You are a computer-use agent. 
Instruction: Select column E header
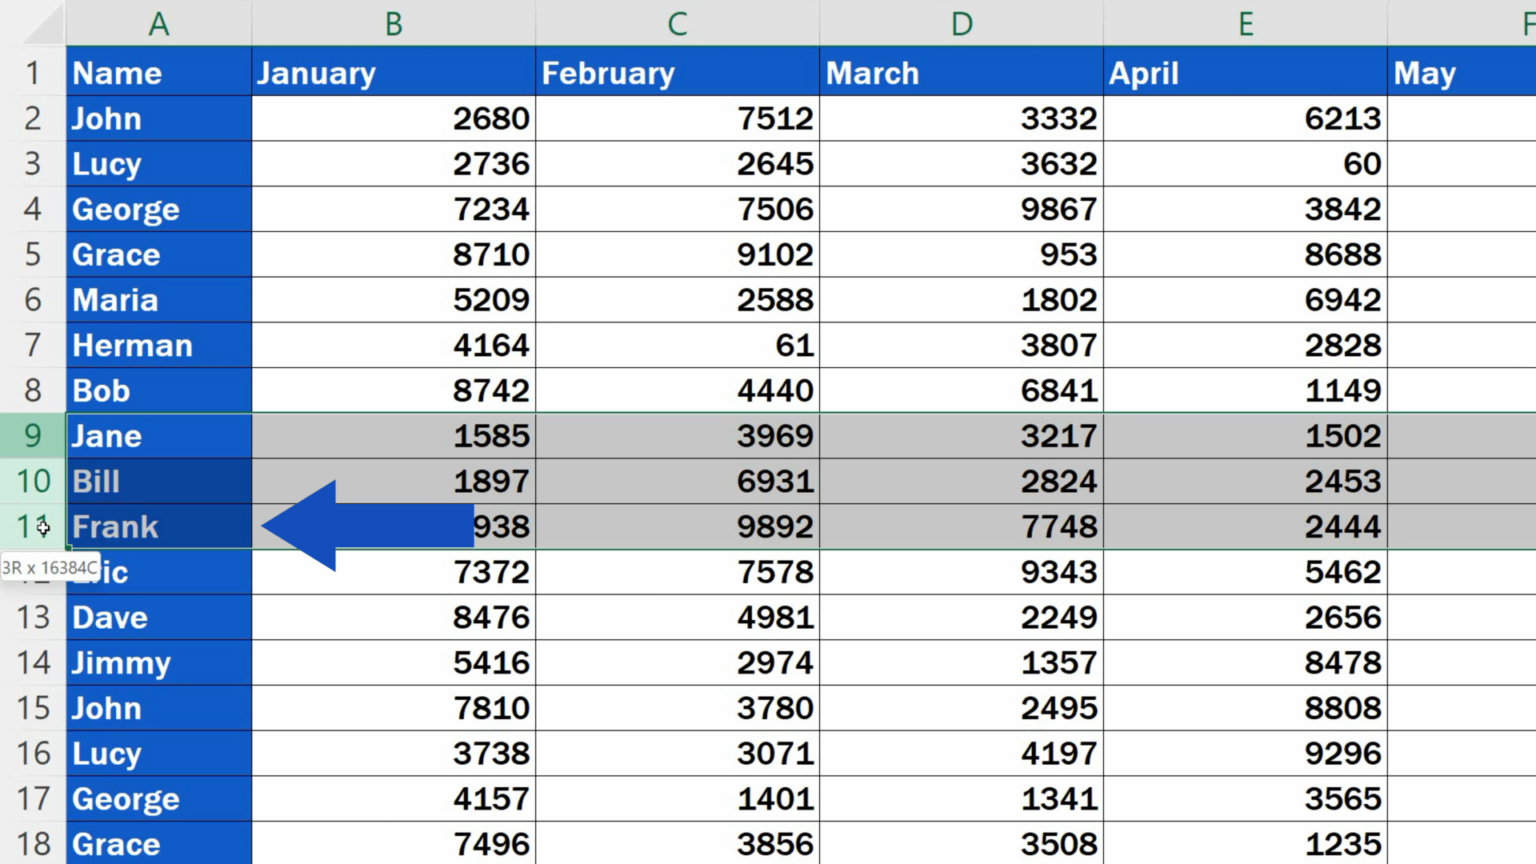1245,23
